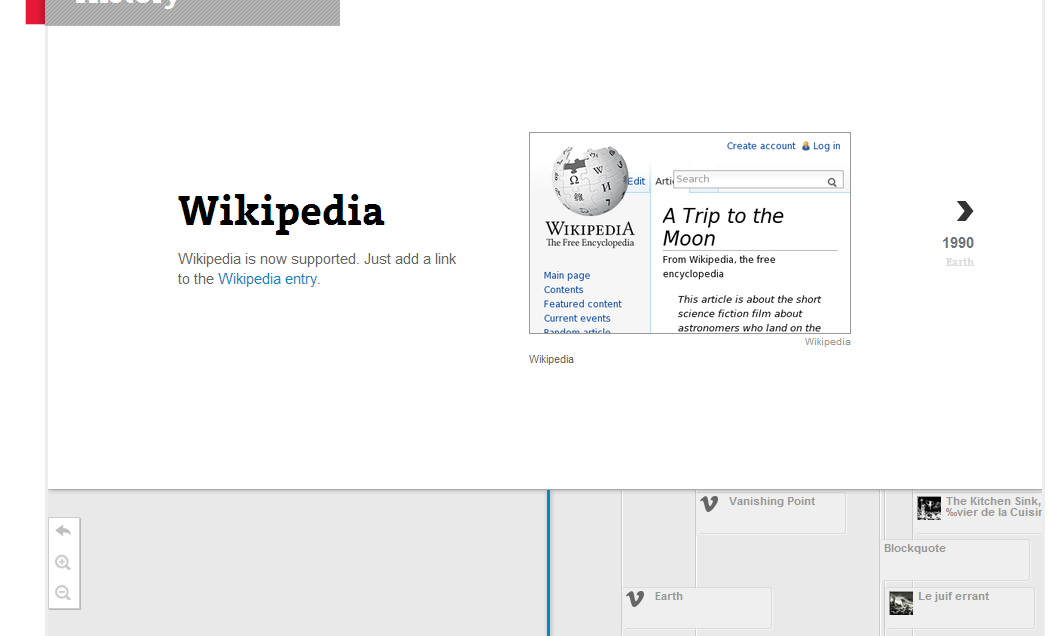Click the Le juif errant marker thumbnail
This screenshot has height=636, width=1055.
pos(901,603)
